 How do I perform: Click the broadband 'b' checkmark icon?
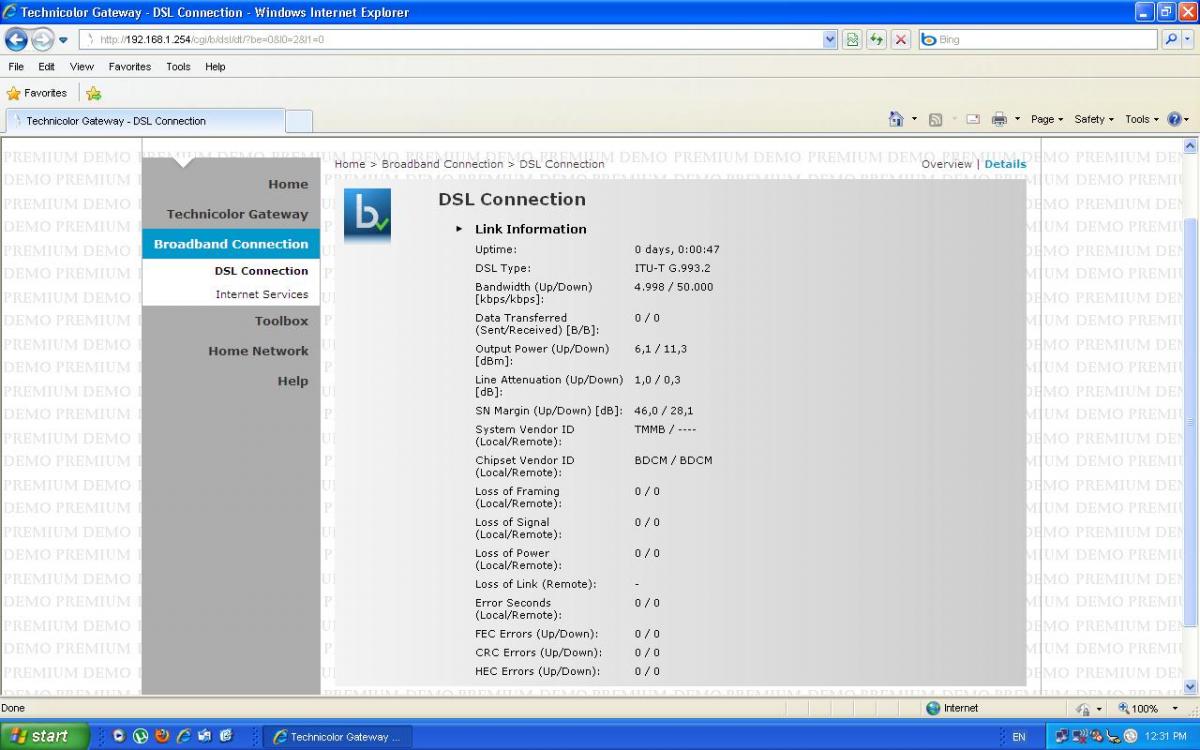(367, 214)
